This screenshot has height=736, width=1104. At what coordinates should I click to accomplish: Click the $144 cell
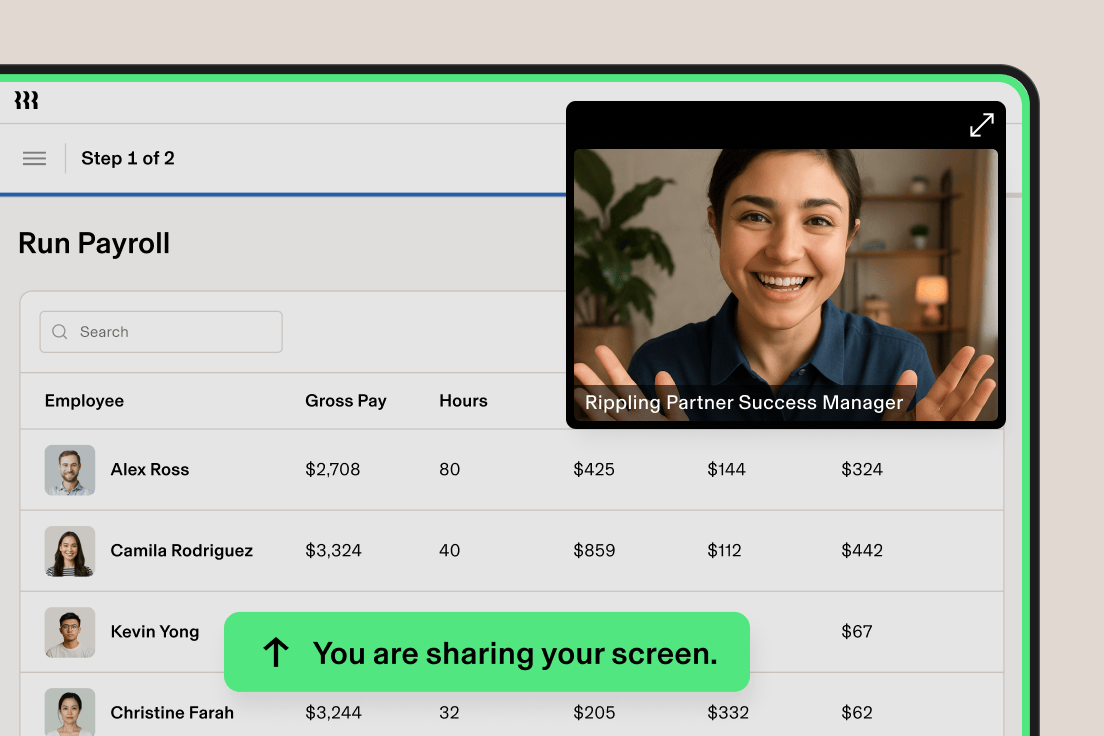[x=727, y=470]
